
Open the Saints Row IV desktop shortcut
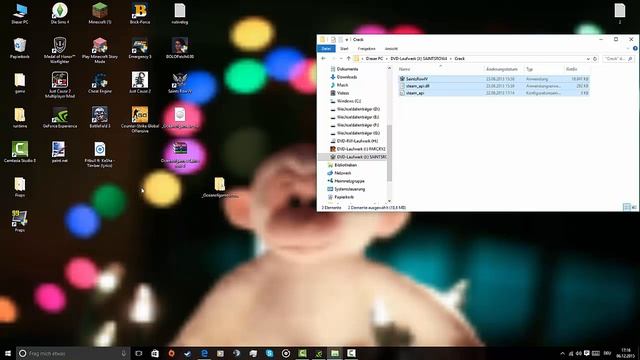[180, 83]
